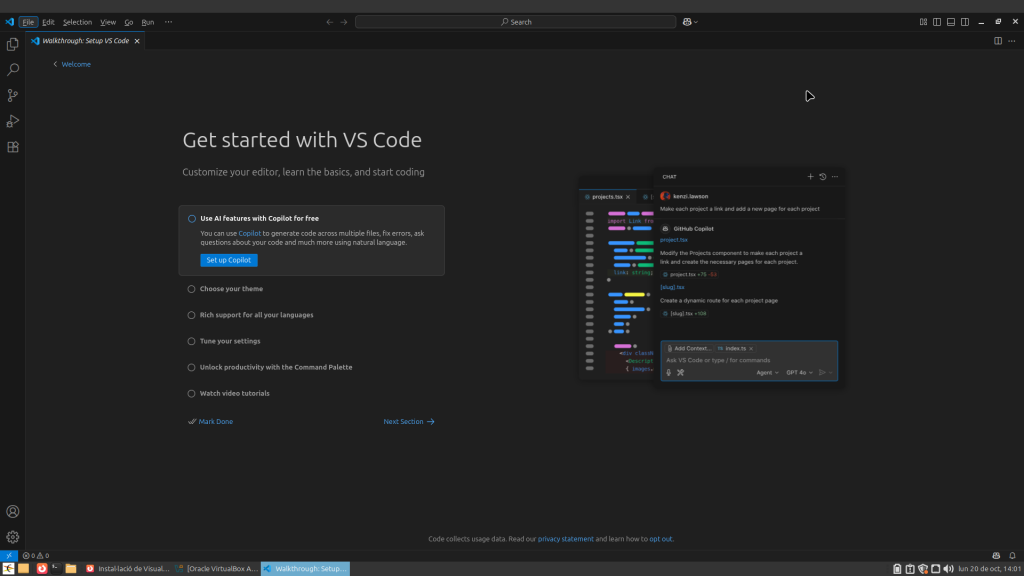Expand the hidden menu items ellipsis
The width and height of the screenshot is (1024, 576).
[168, 21]
